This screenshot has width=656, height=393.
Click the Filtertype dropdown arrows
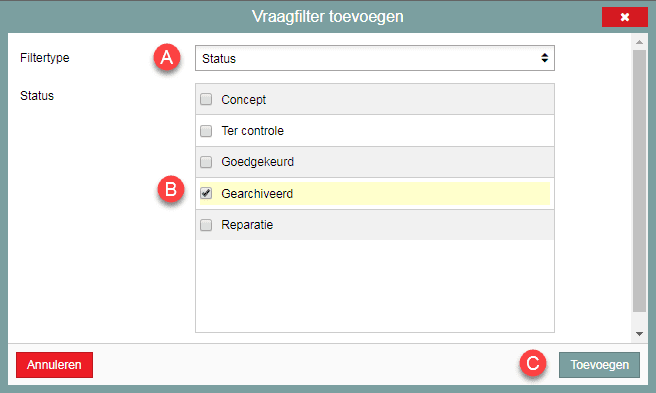click(544, 58)
